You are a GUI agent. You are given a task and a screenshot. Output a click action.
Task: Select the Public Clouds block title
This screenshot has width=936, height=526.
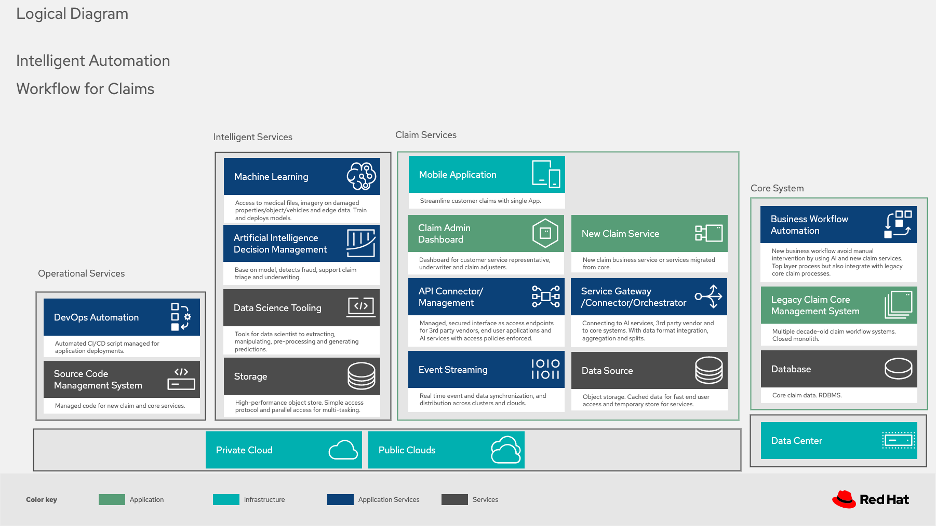coord(407,450)
